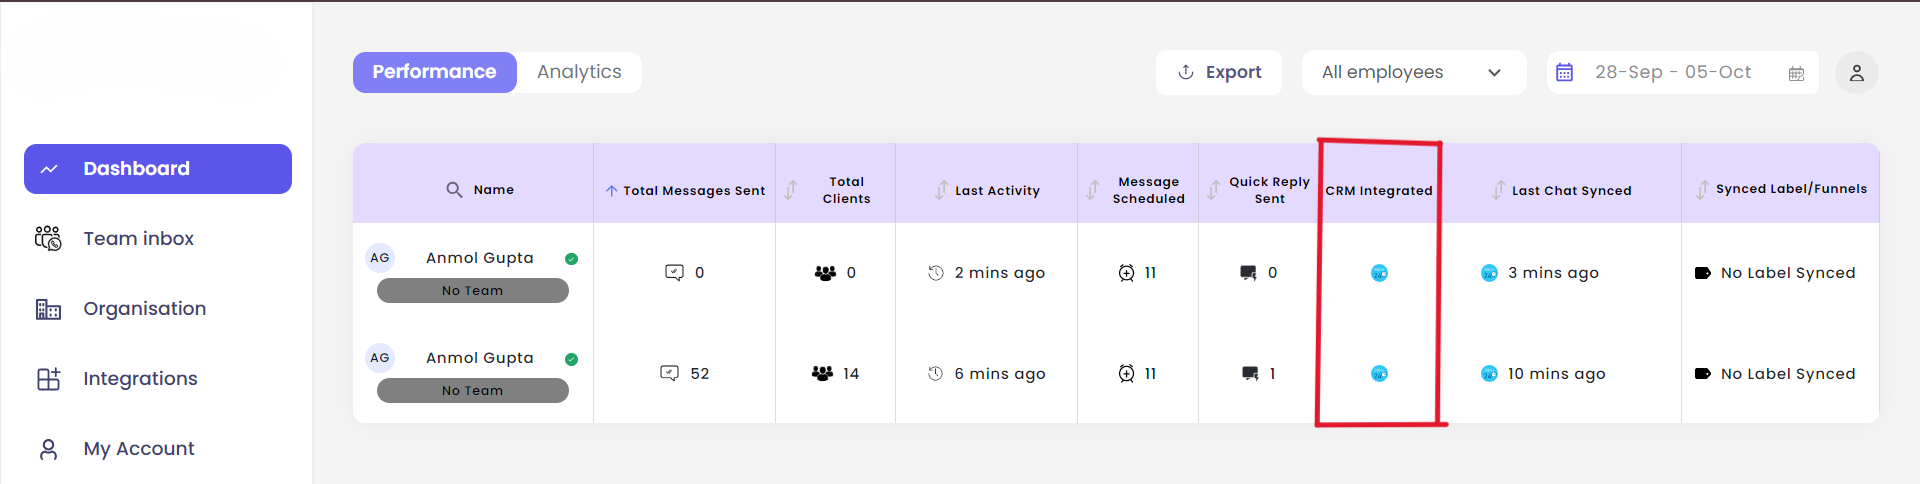
Task: Switch to the Analytics tab
Action: 579,72
